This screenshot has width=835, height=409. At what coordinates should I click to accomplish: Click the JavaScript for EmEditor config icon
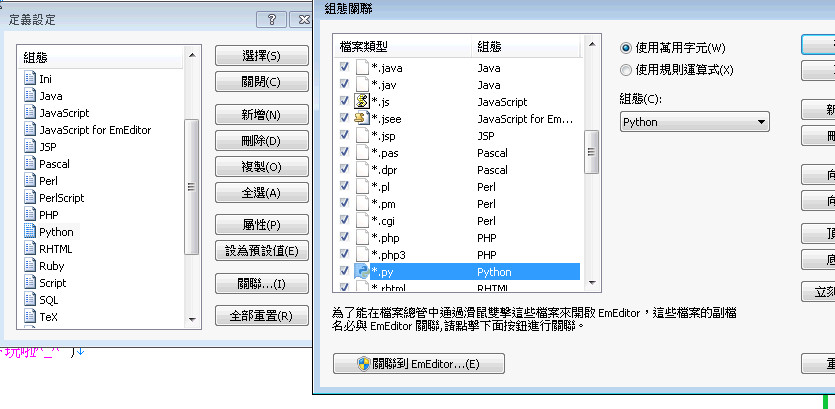[x=28, y=130]
